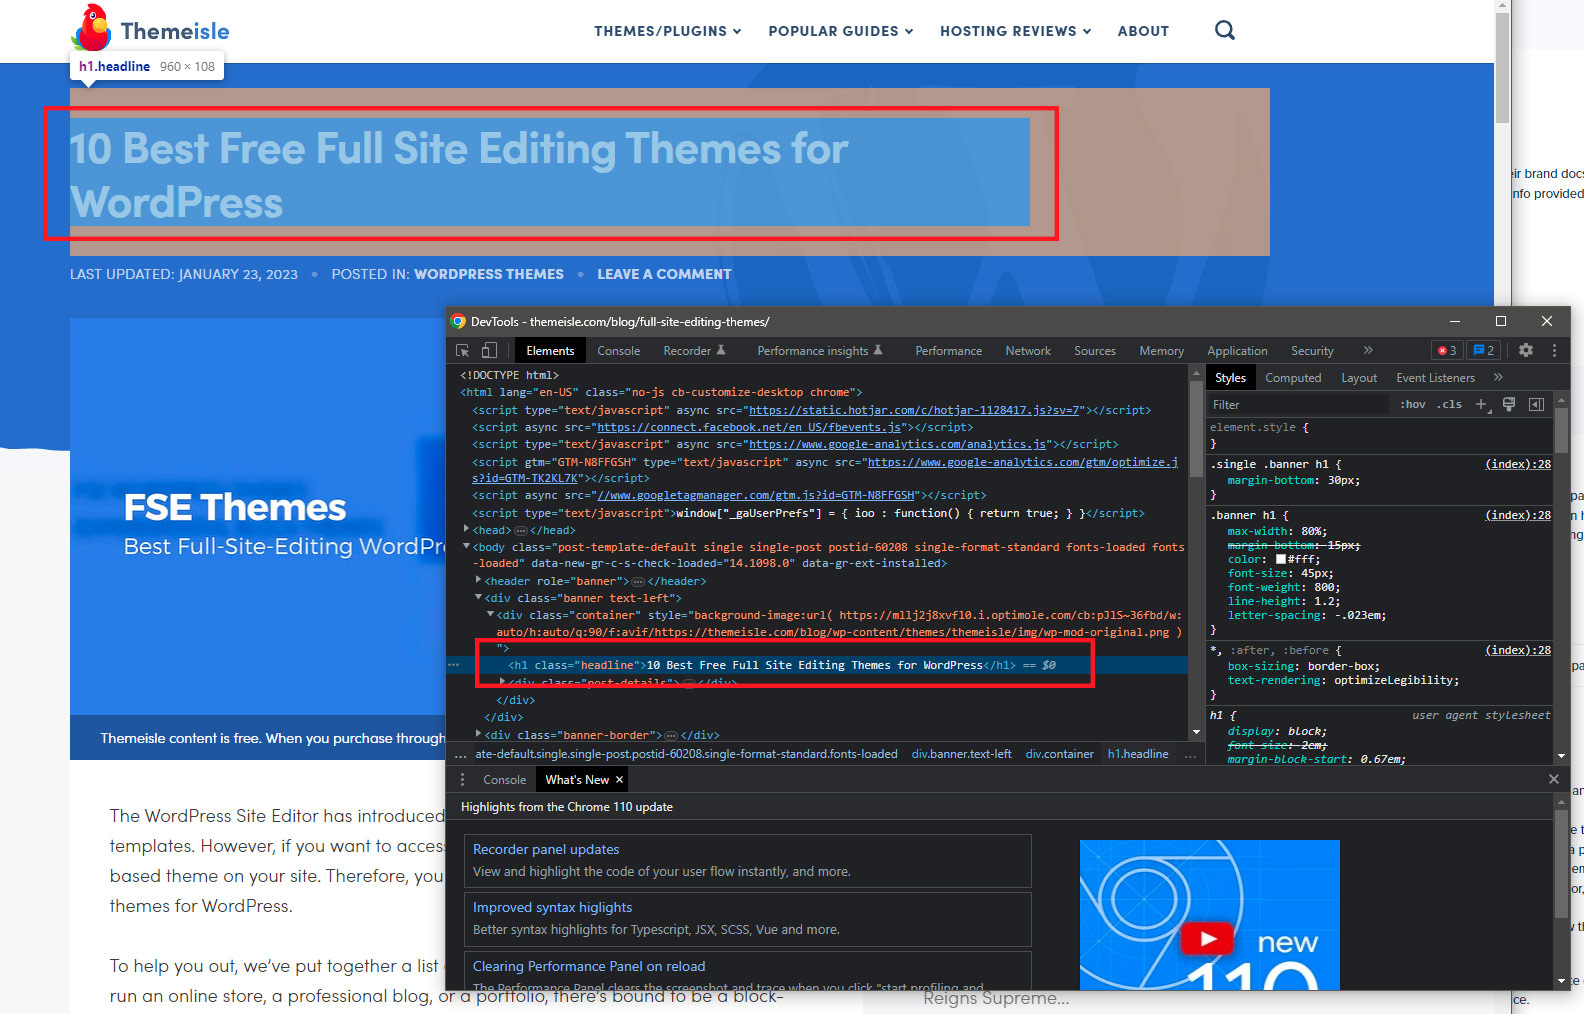The height and width of the screenshot is (1014, 1584).
Task: Collapse the div banner text-left node
Action: pyautogui.click(x=479, y=597)
